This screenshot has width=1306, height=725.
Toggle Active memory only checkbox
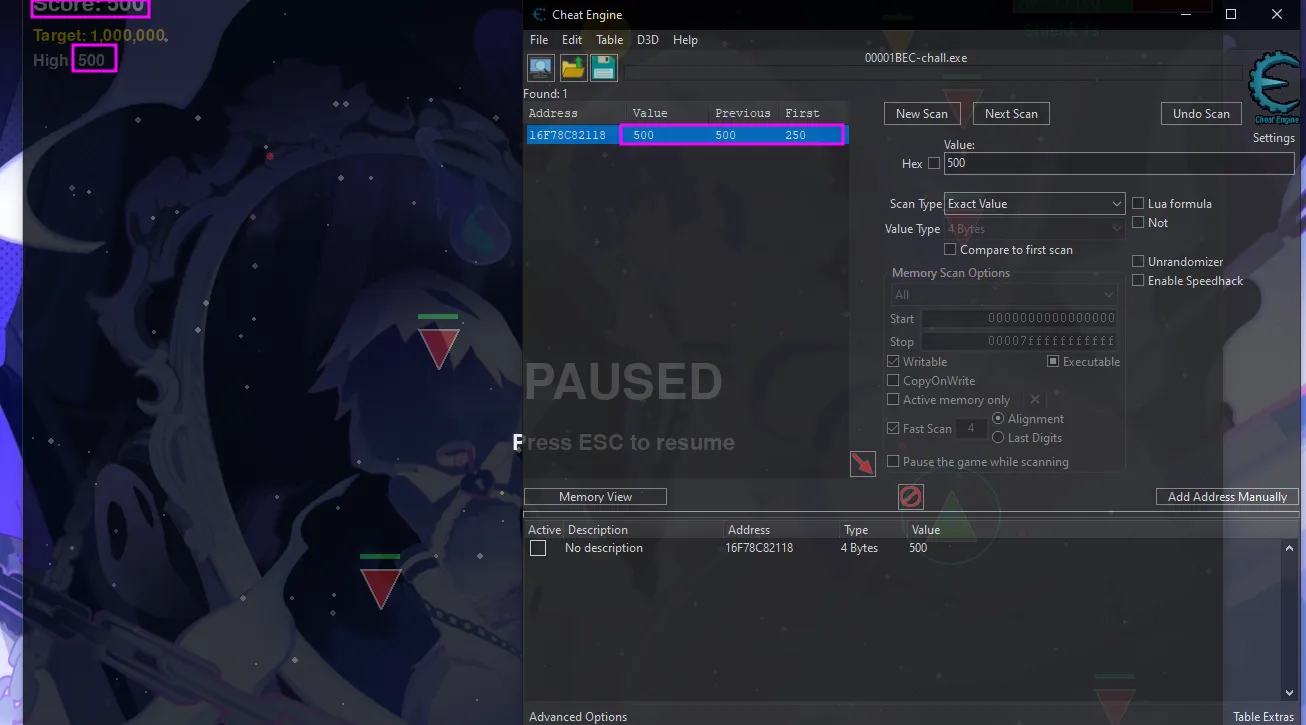point(893,400)
